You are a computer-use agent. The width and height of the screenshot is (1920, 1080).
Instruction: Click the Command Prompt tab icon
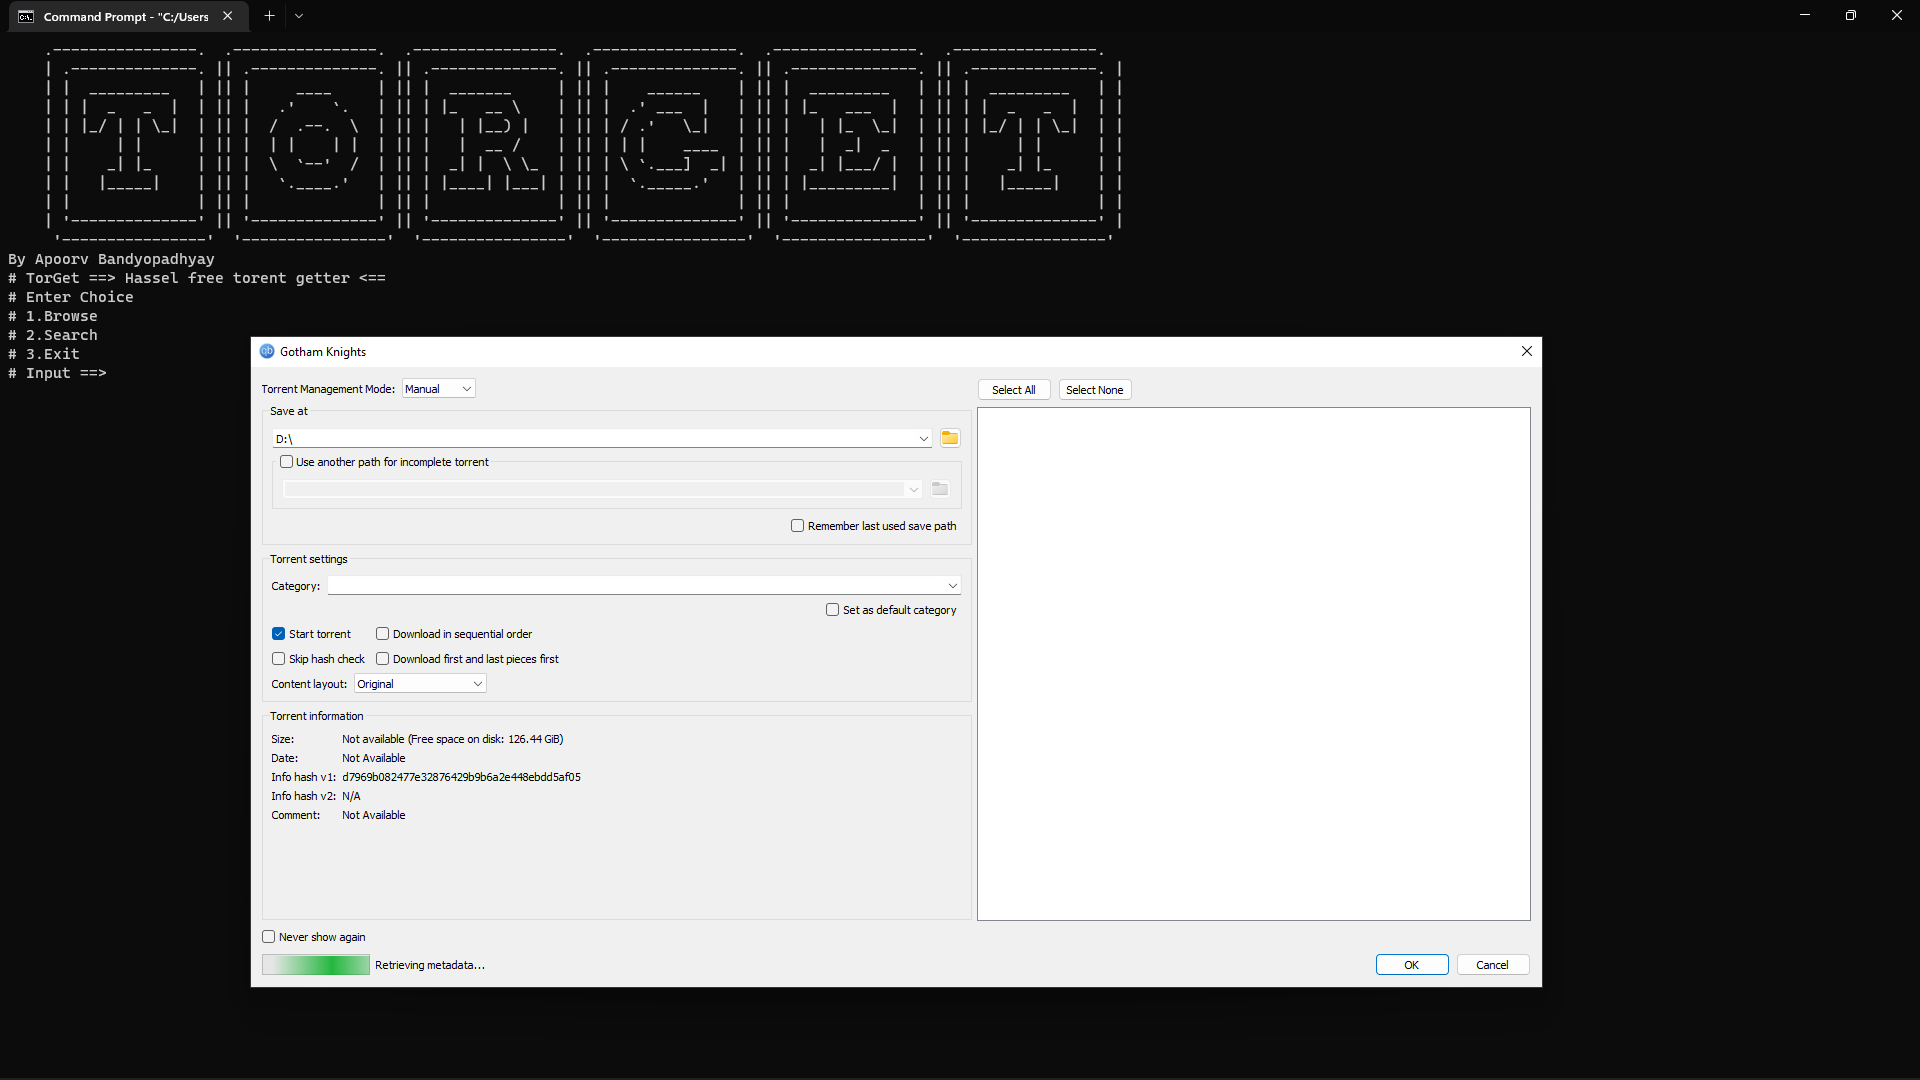(26, 17)
